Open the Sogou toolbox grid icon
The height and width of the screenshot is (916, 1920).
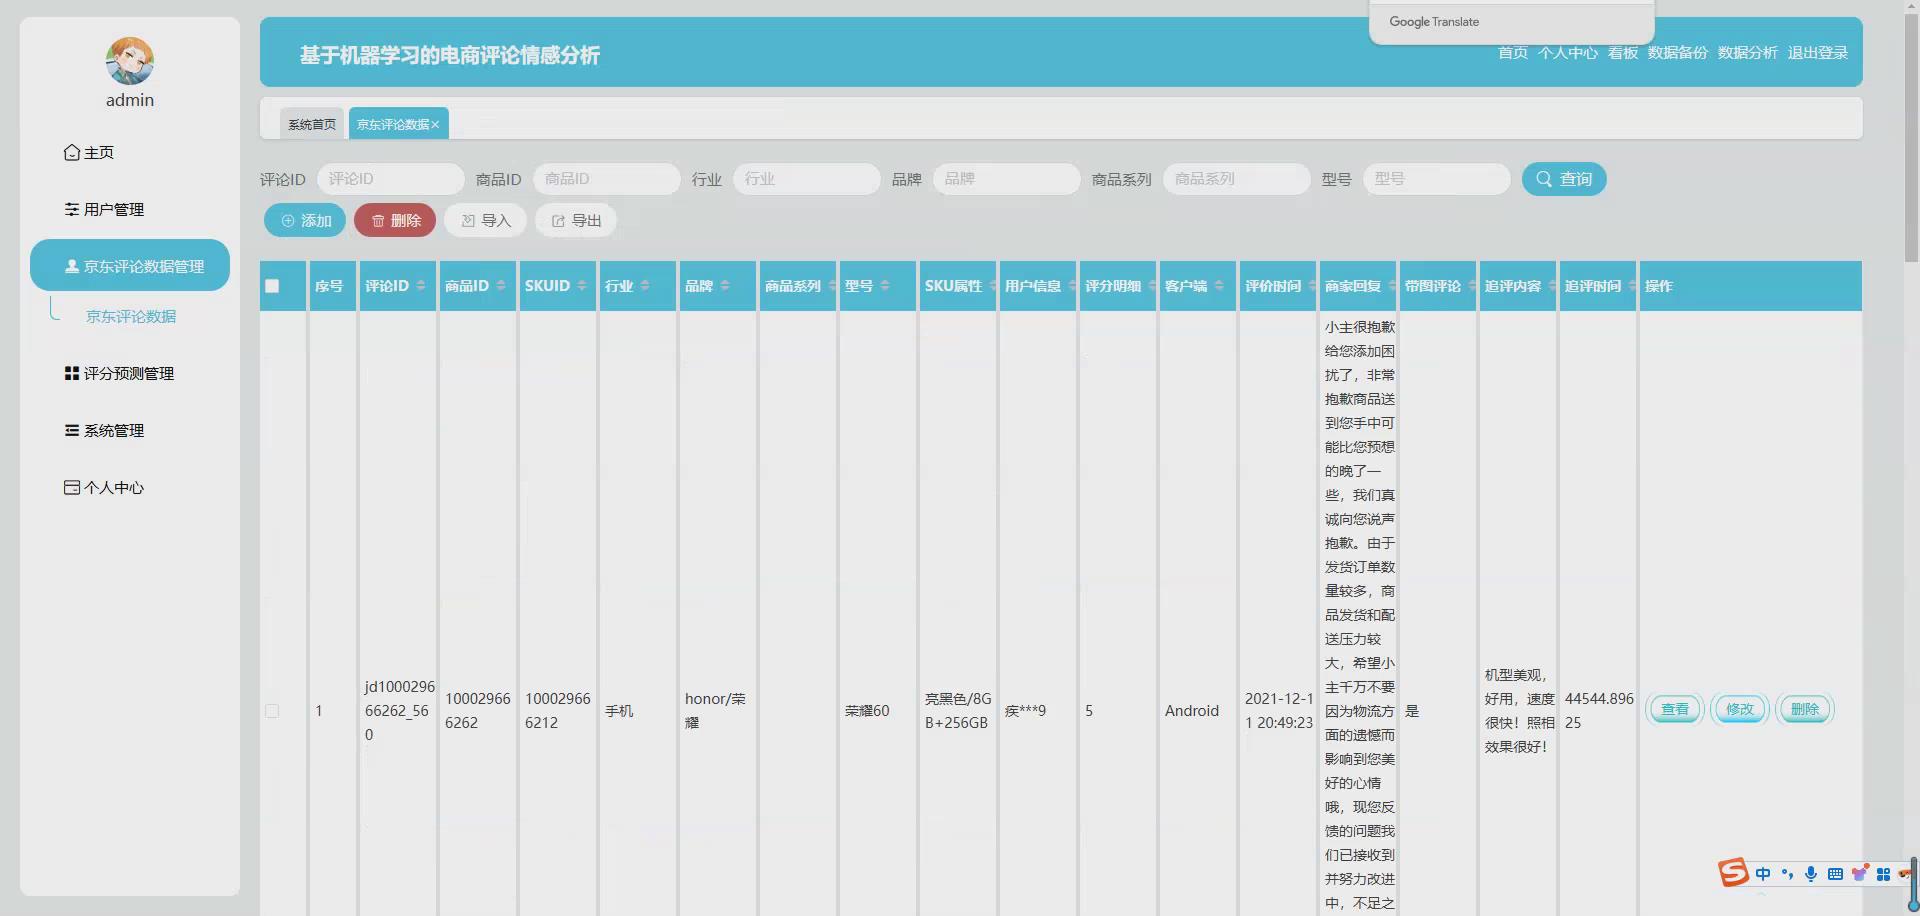(x=1883, y=874)
